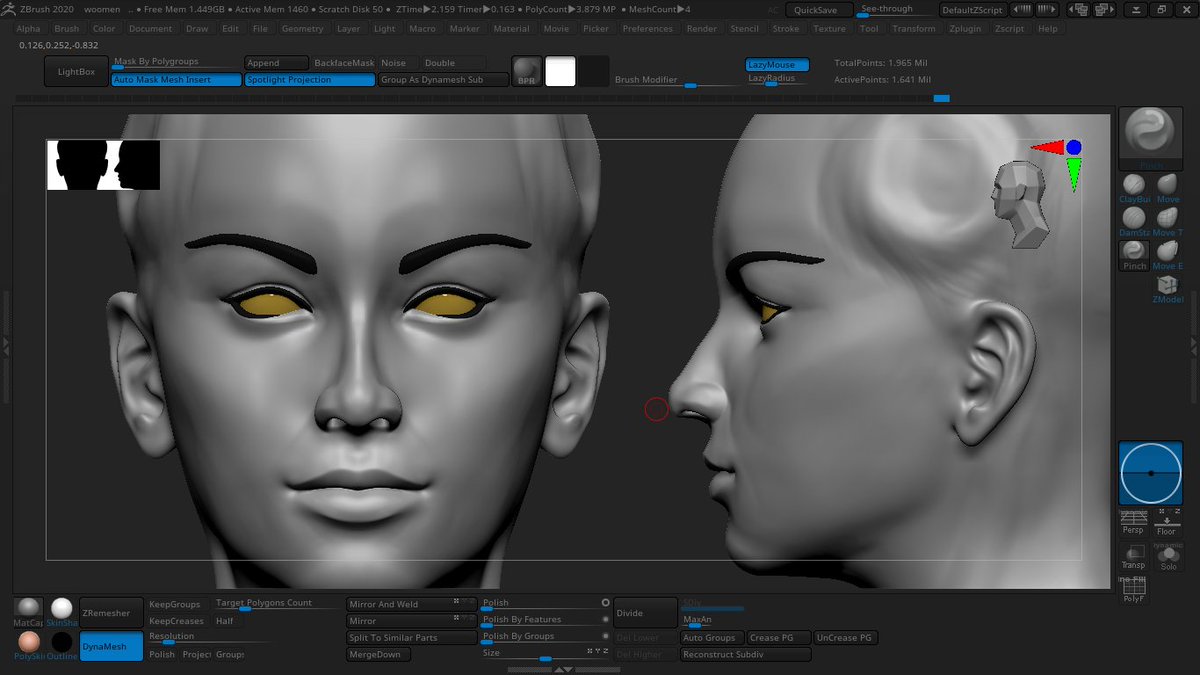
Task: Click the Reconstruct Subdiv button
Action: pyautogui.click(x=745, y=655)
